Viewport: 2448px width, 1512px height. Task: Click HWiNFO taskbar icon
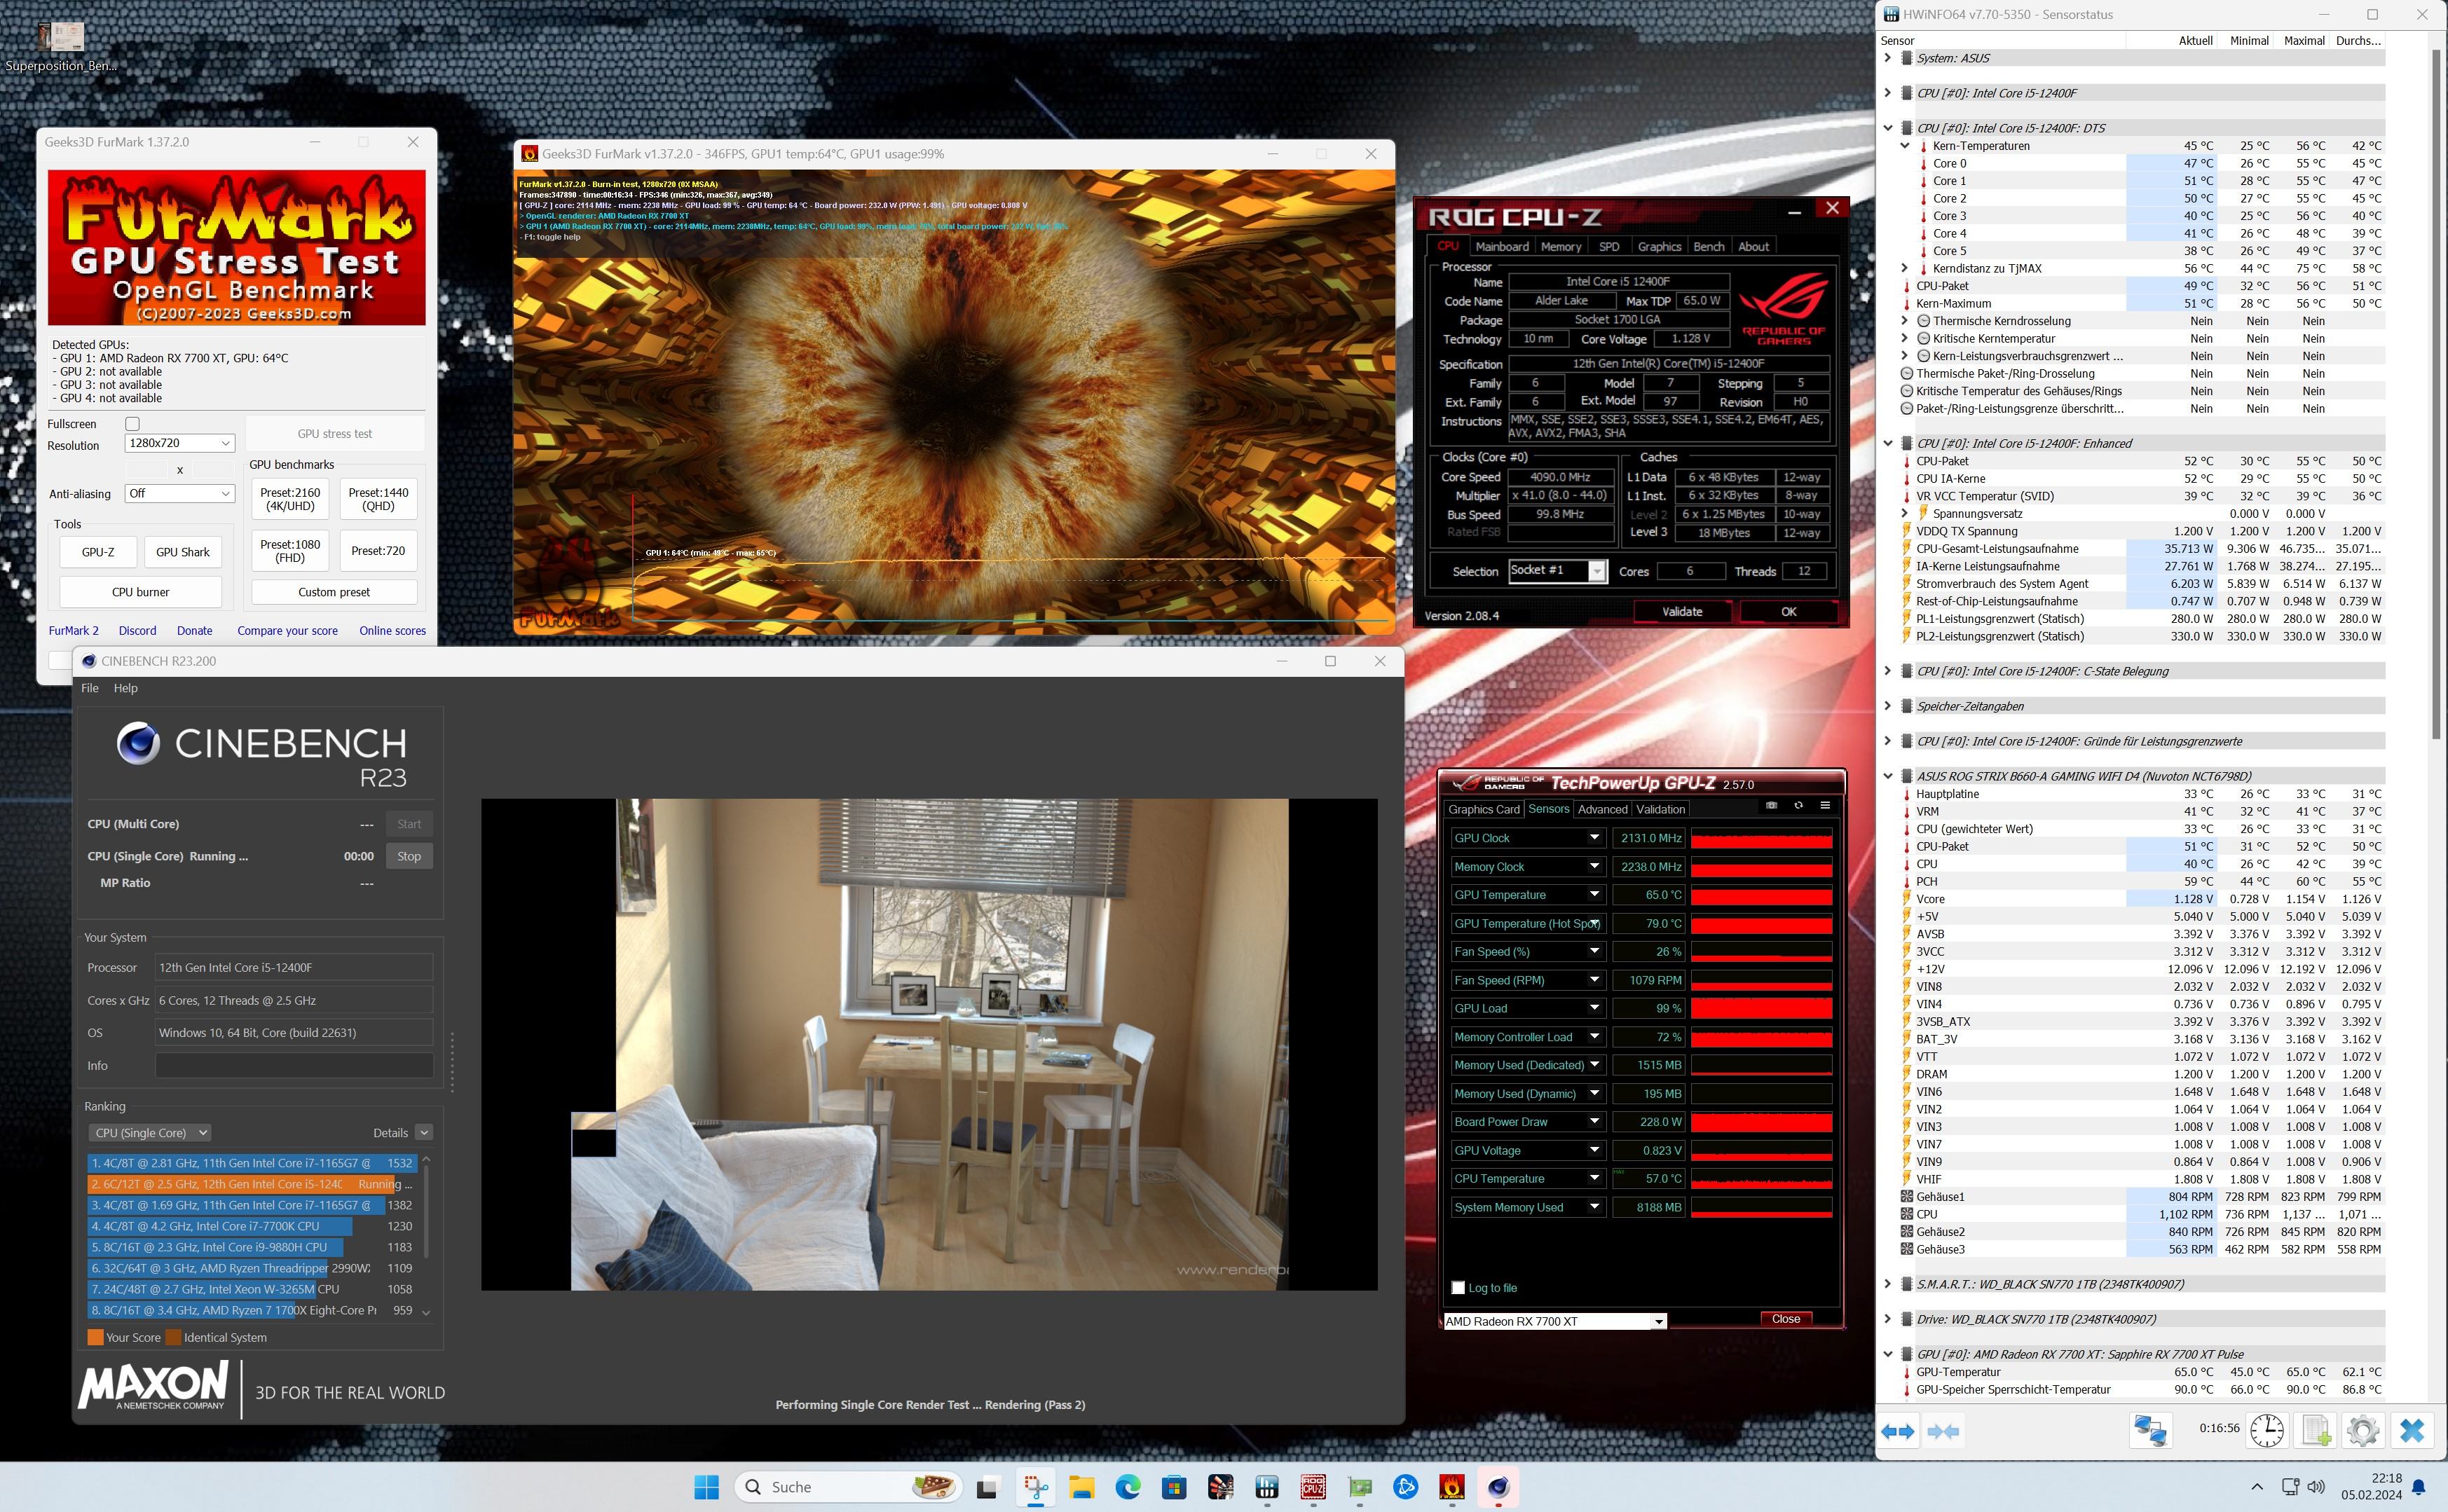1267,1487
